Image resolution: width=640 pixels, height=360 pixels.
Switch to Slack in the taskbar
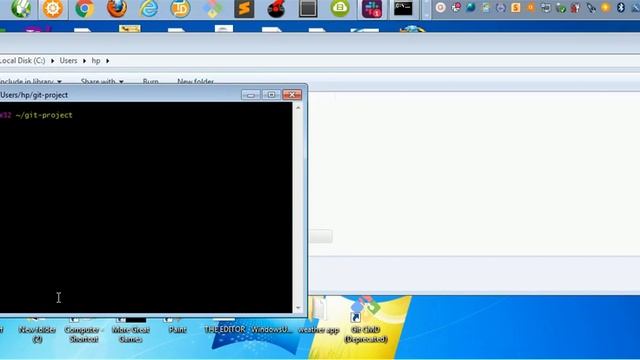click(372, 9)
